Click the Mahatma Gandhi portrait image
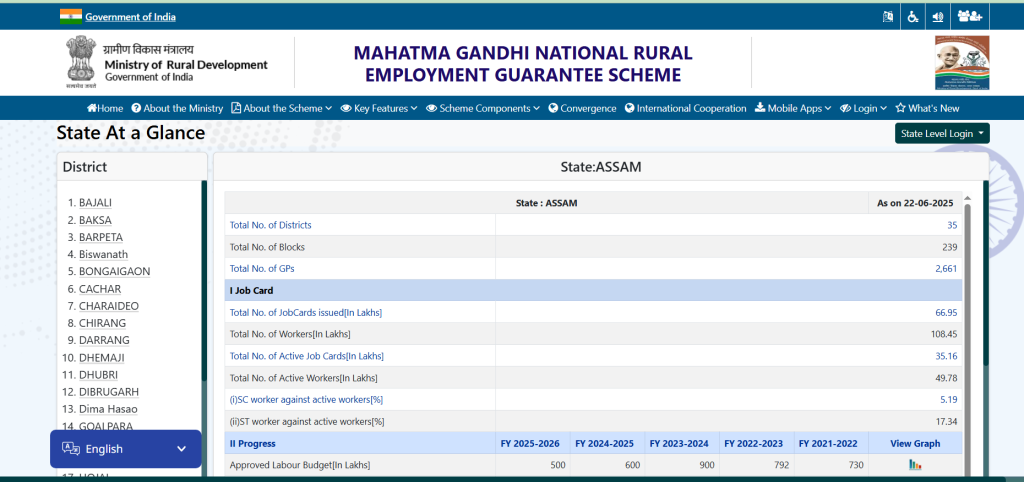Viewport: 1024px width, 482px height. tap(962, 63)
